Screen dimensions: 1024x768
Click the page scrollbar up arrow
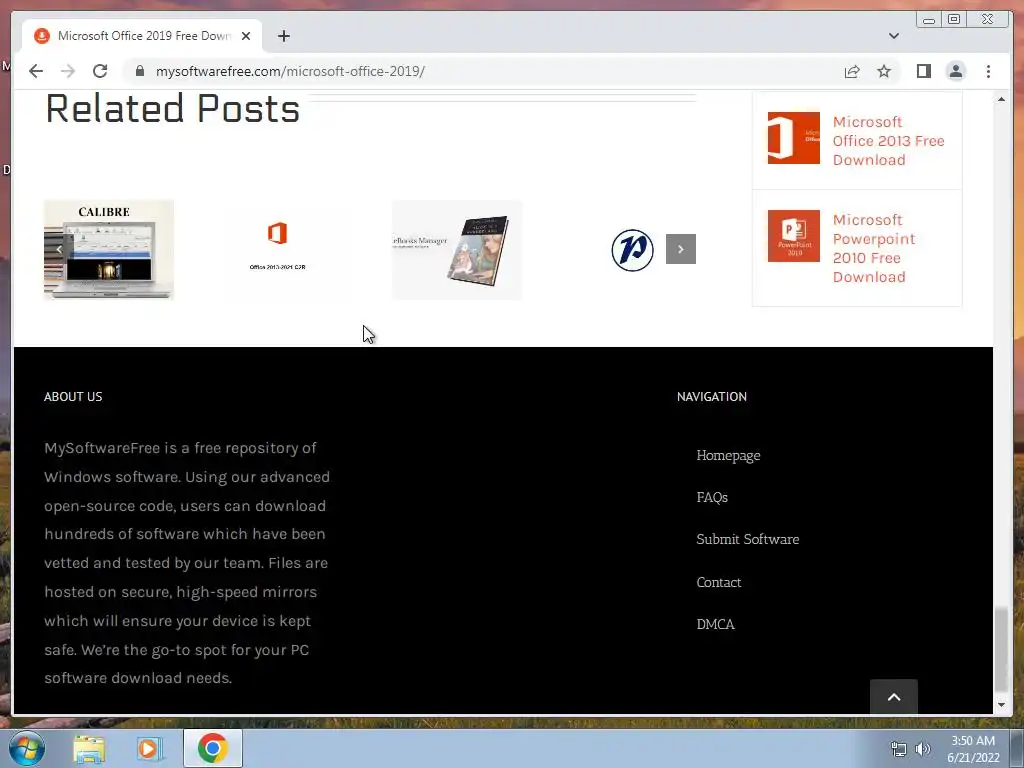coord(1001,99)
